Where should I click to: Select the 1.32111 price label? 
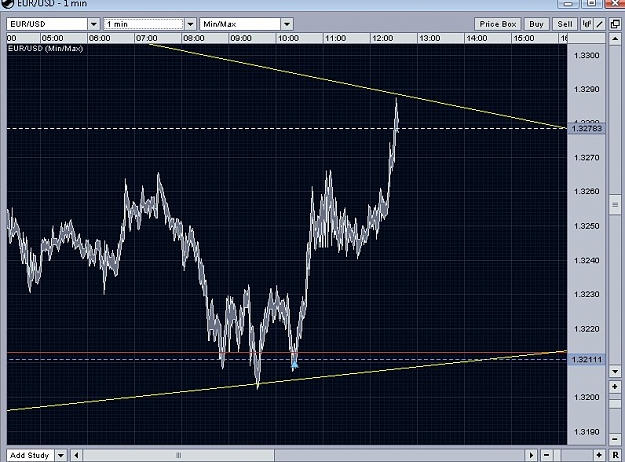[586, 360]
